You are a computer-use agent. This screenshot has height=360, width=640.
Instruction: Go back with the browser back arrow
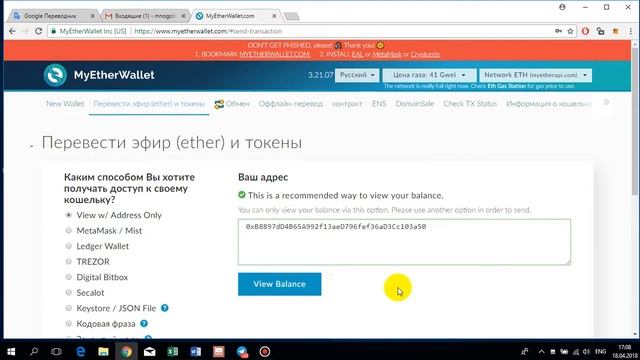click(12, 31)
